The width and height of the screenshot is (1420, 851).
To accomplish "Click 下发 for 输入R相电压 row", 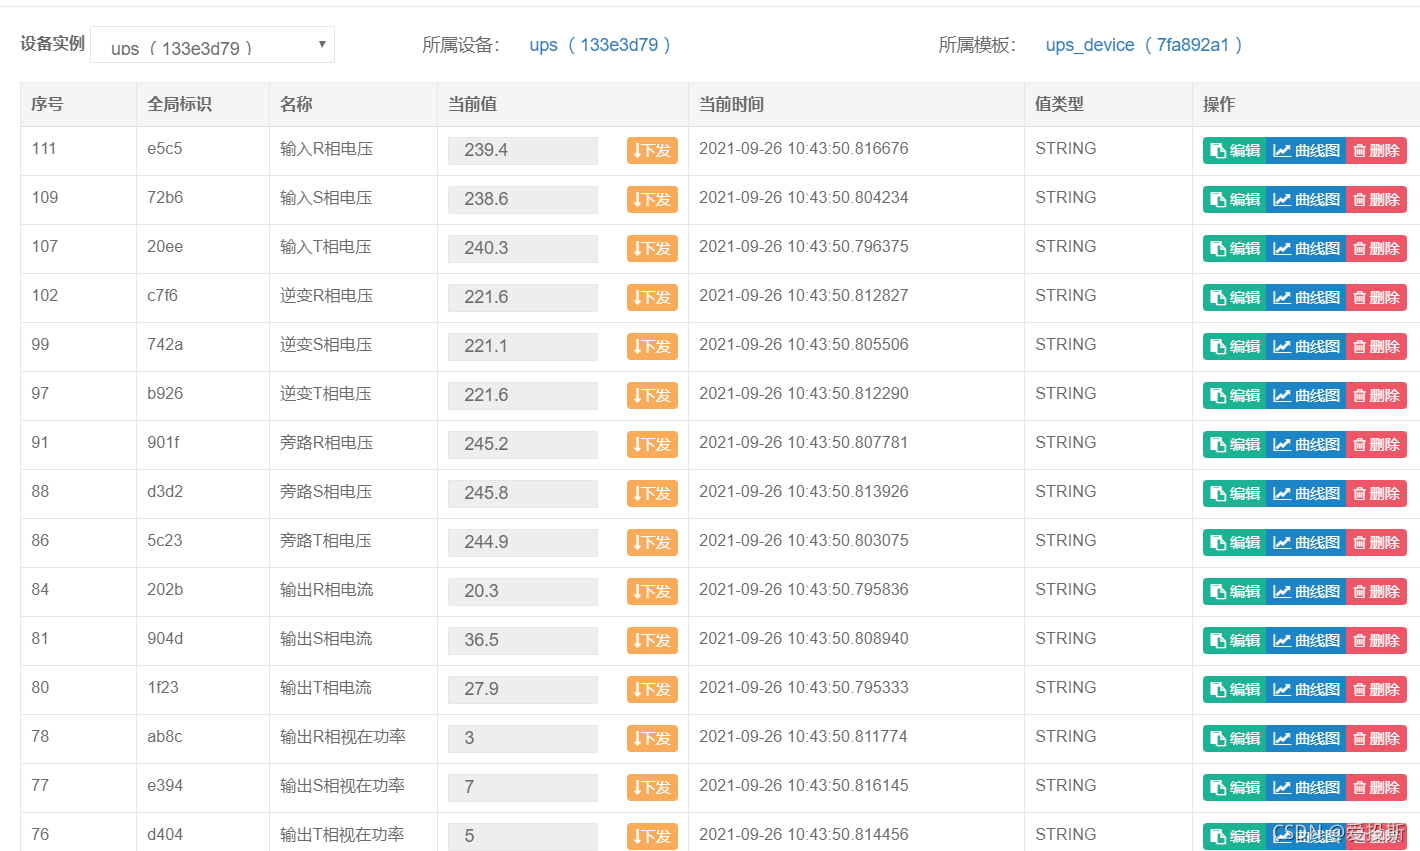I will tap(652, 150).
